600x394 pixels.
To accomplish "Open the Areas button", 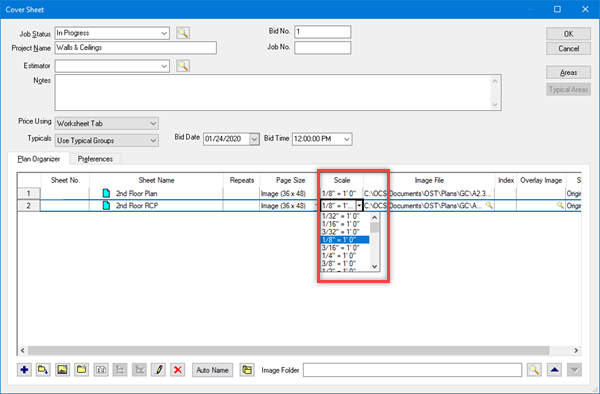I will (x=568, y=73).
